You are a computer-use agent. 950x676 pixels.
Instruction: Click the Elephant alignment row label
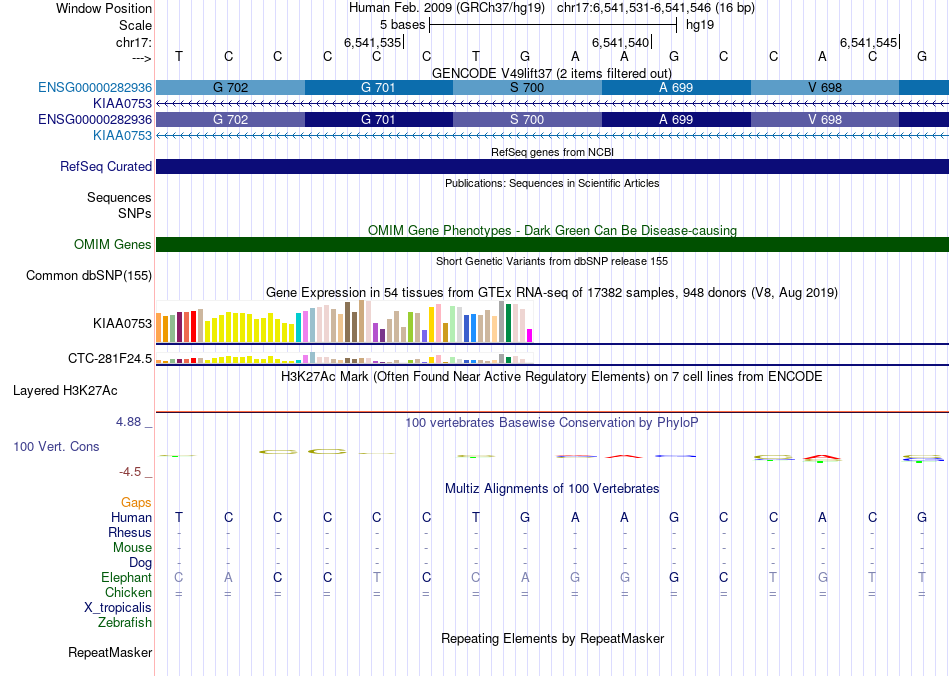pyautogui.click(x=127, y=577)
